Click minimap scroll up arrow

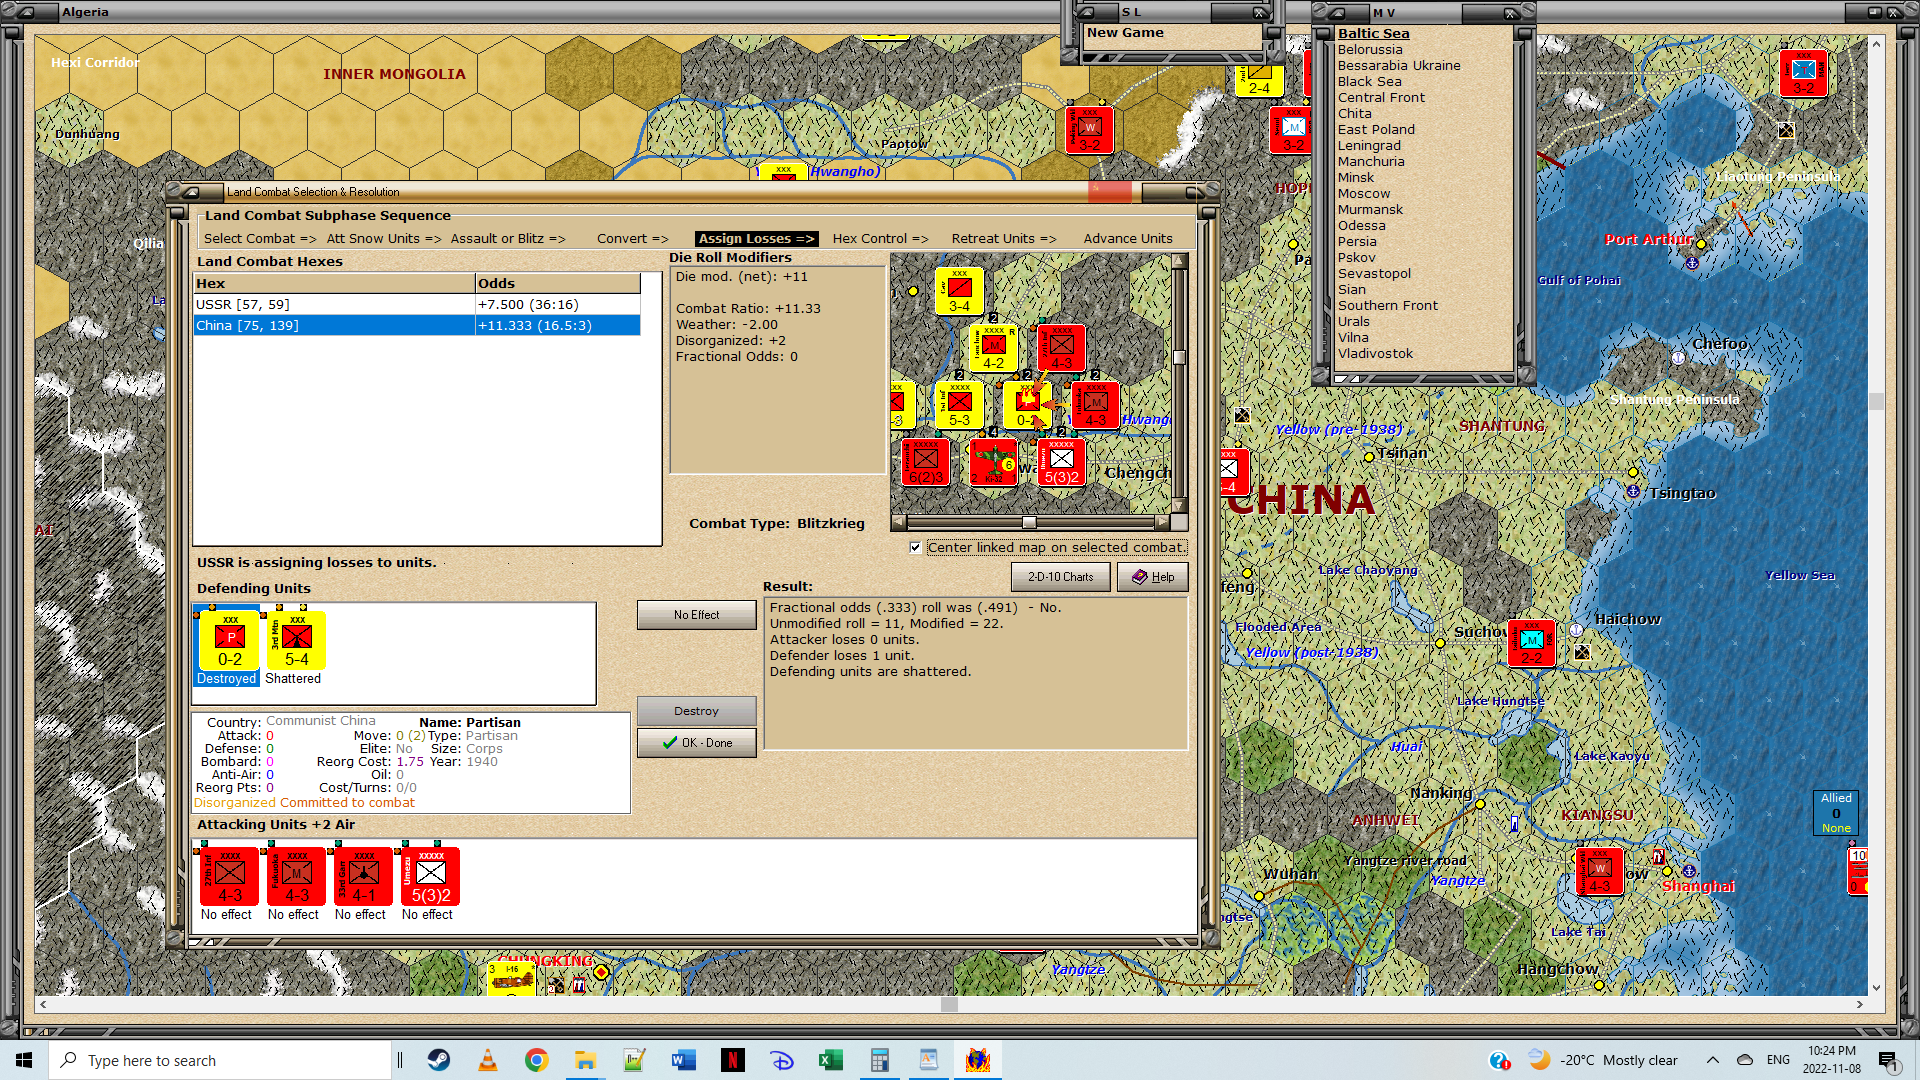[x=1179, y=261]
